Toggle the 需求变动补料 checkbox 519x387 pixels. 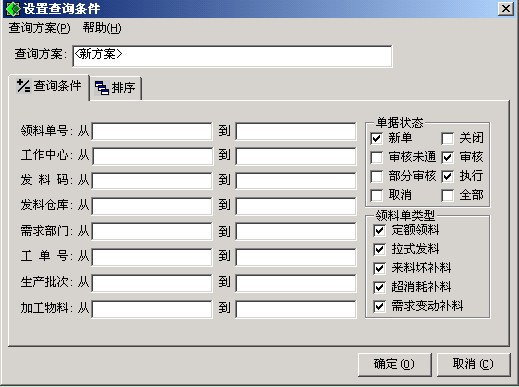379,306
